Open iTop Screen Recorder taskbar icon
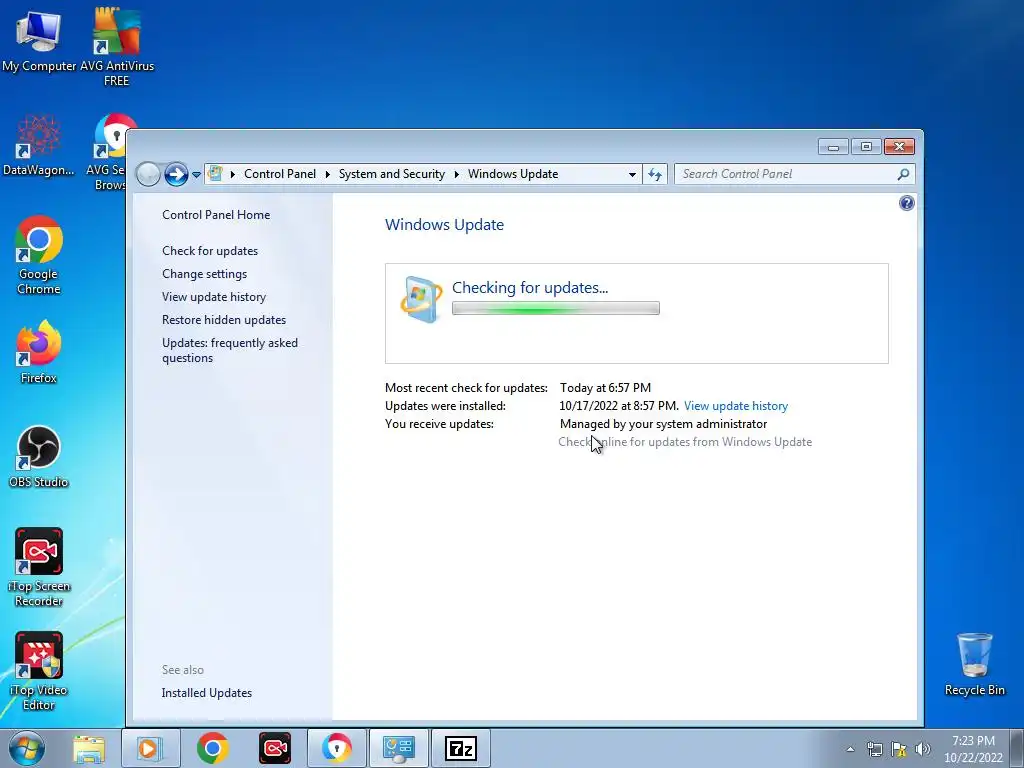The height and width of the screenshot is (768, 1024). coord(275,748)
